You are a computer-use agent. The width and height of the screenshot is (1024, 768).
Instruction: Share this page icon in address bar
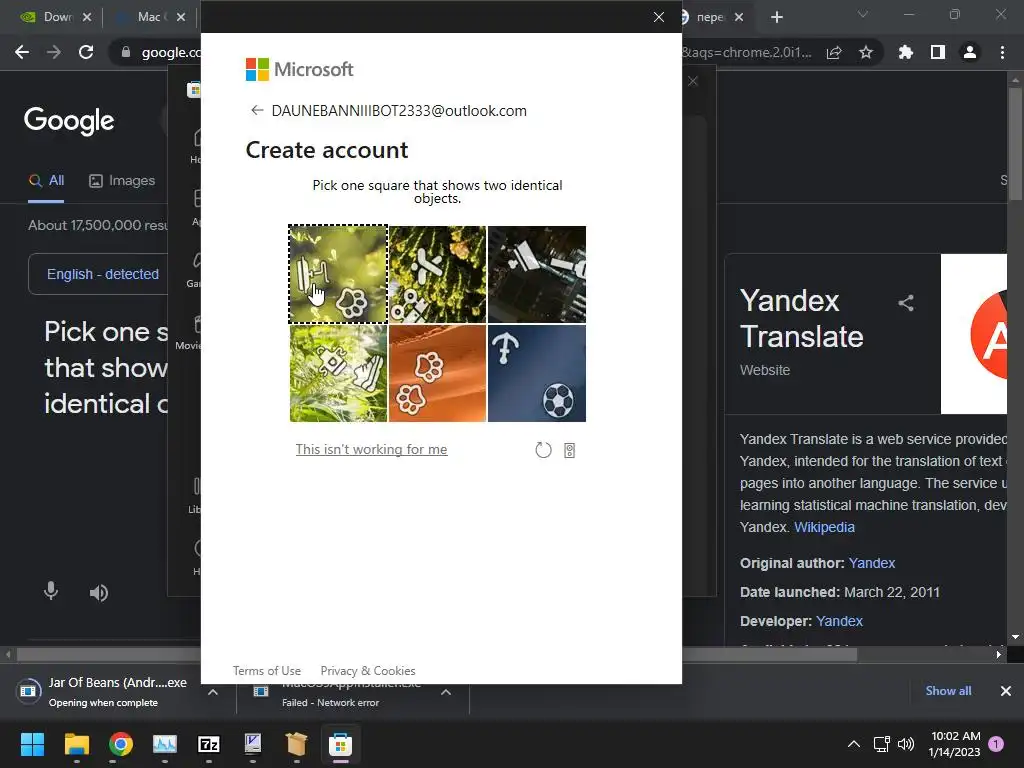(x=834, y=52)
